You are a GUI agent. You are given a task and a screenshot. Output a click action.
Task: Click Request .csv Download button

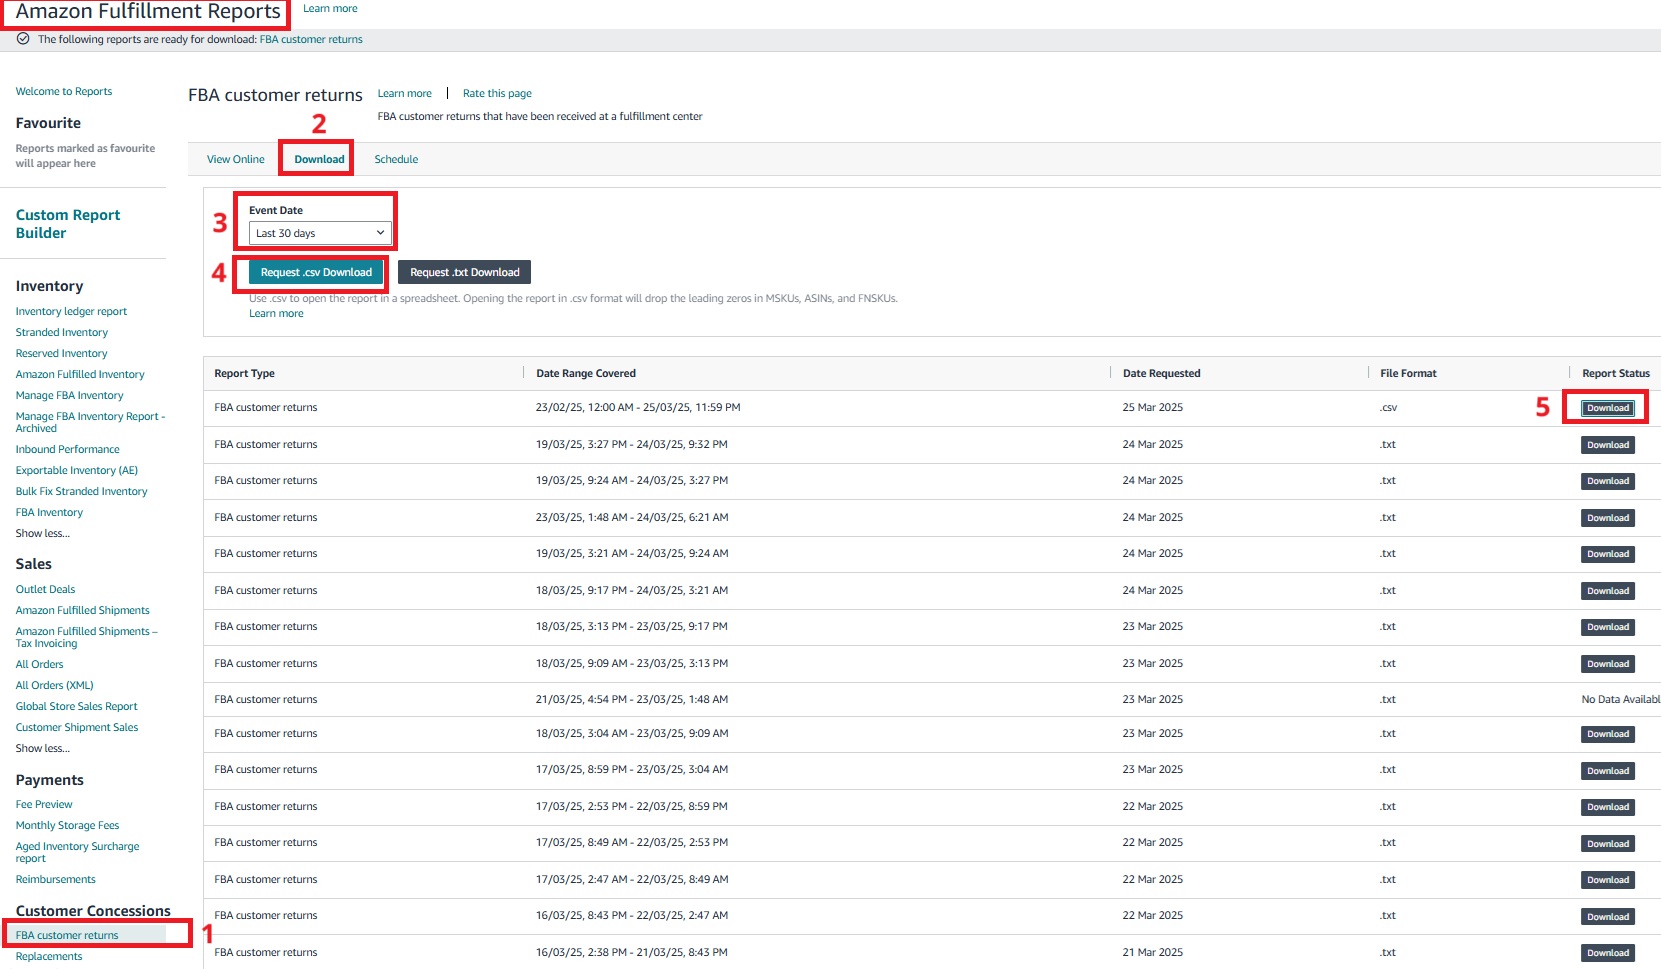pyautogui.click(x=316, y=272)
